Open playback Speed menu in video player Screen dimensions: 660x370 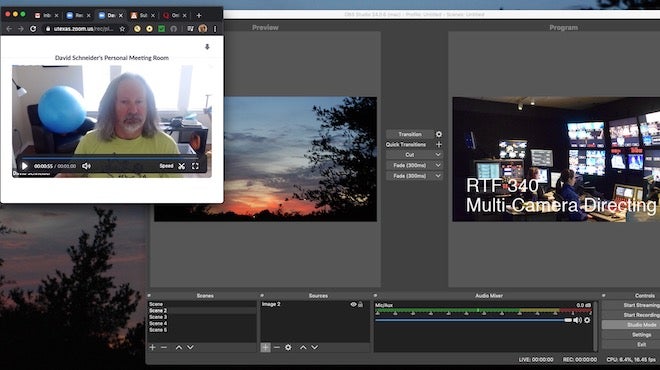click(166, 166)
